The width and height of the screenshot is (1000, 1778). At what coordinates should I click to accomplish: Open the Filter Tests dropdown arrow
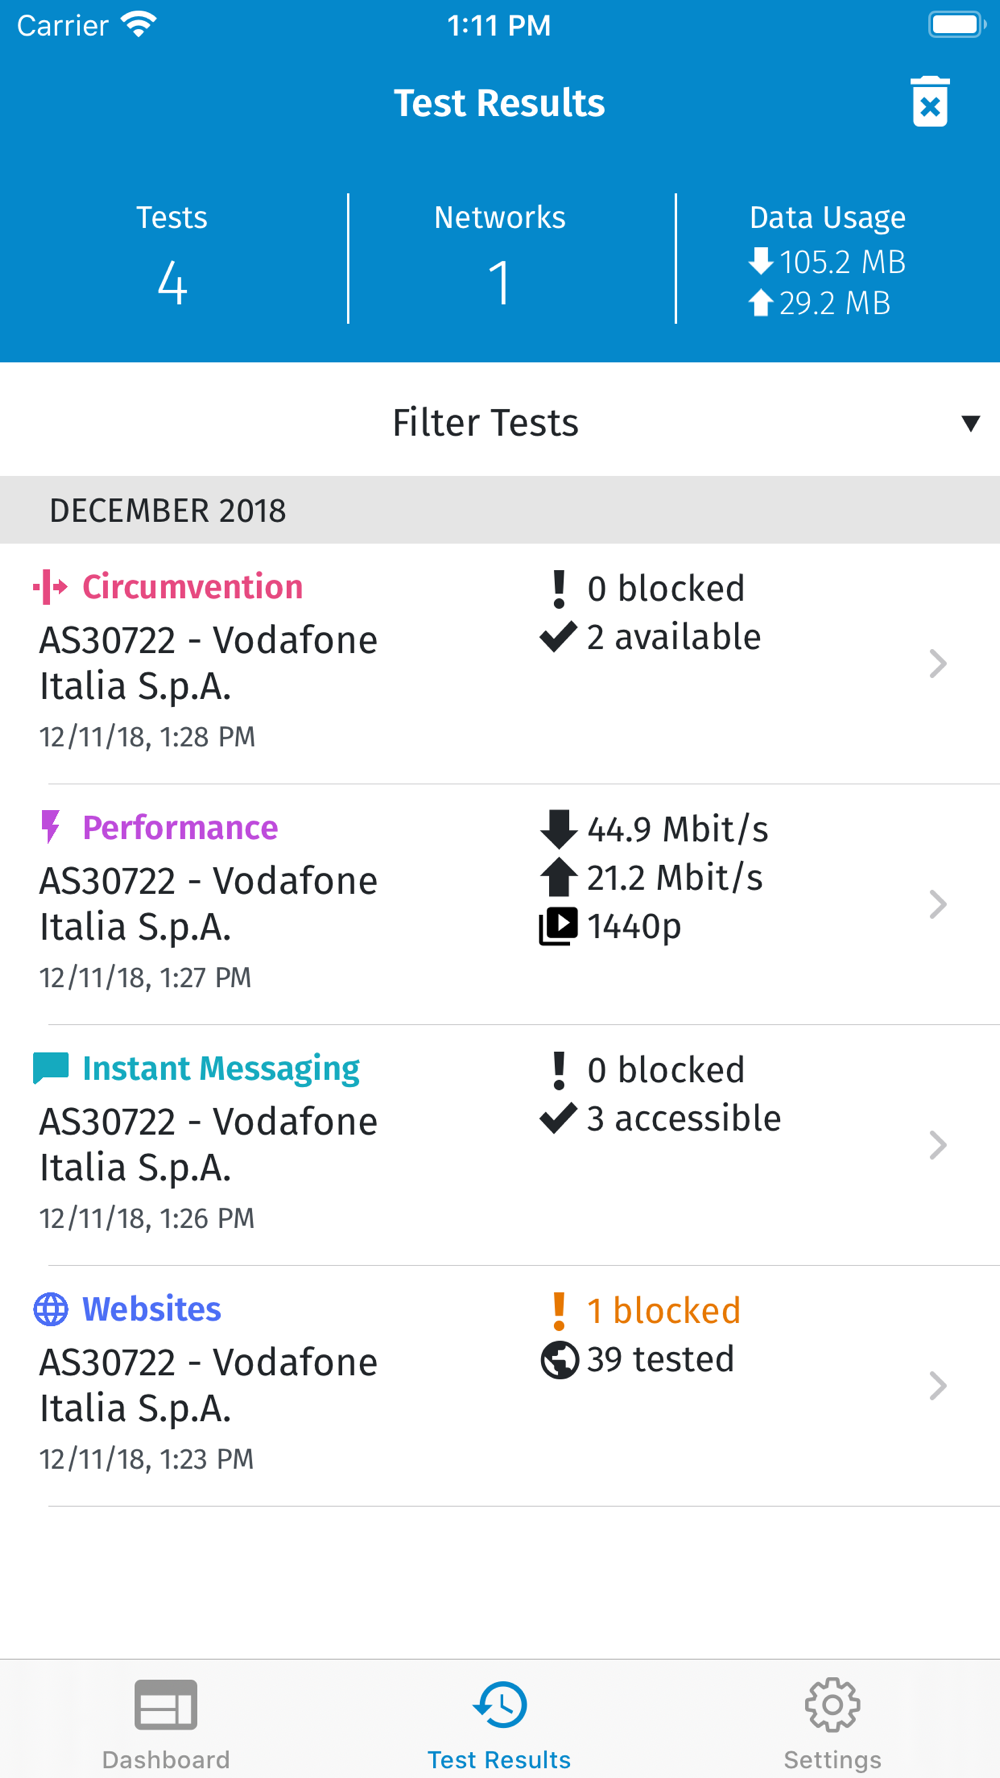[970, 423]
